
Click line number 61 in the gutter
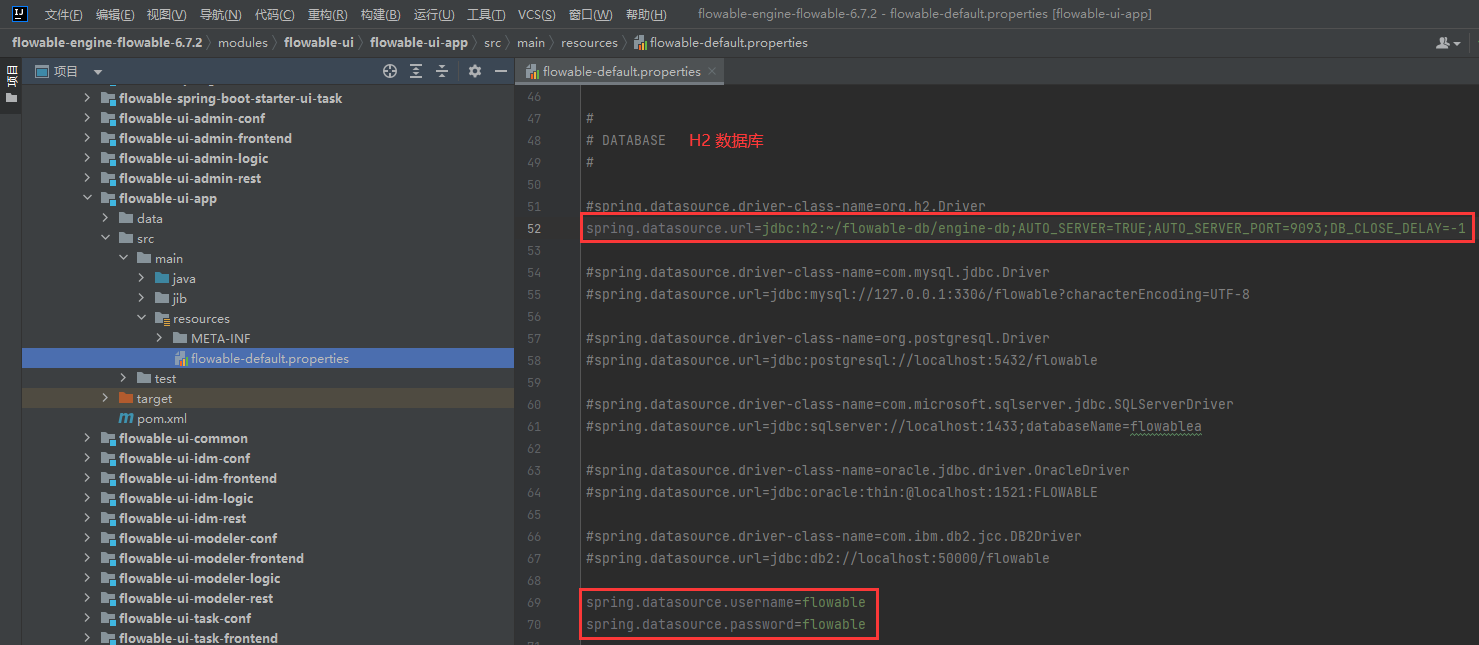[533, 427]
